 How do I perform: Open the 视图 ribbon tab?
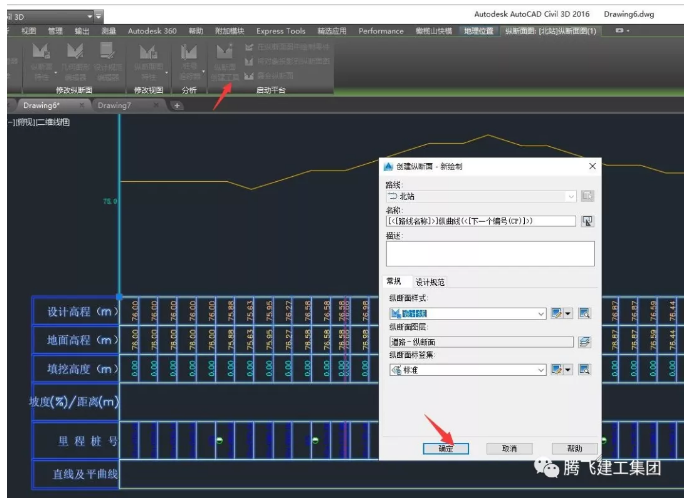(x=29, y=31)
